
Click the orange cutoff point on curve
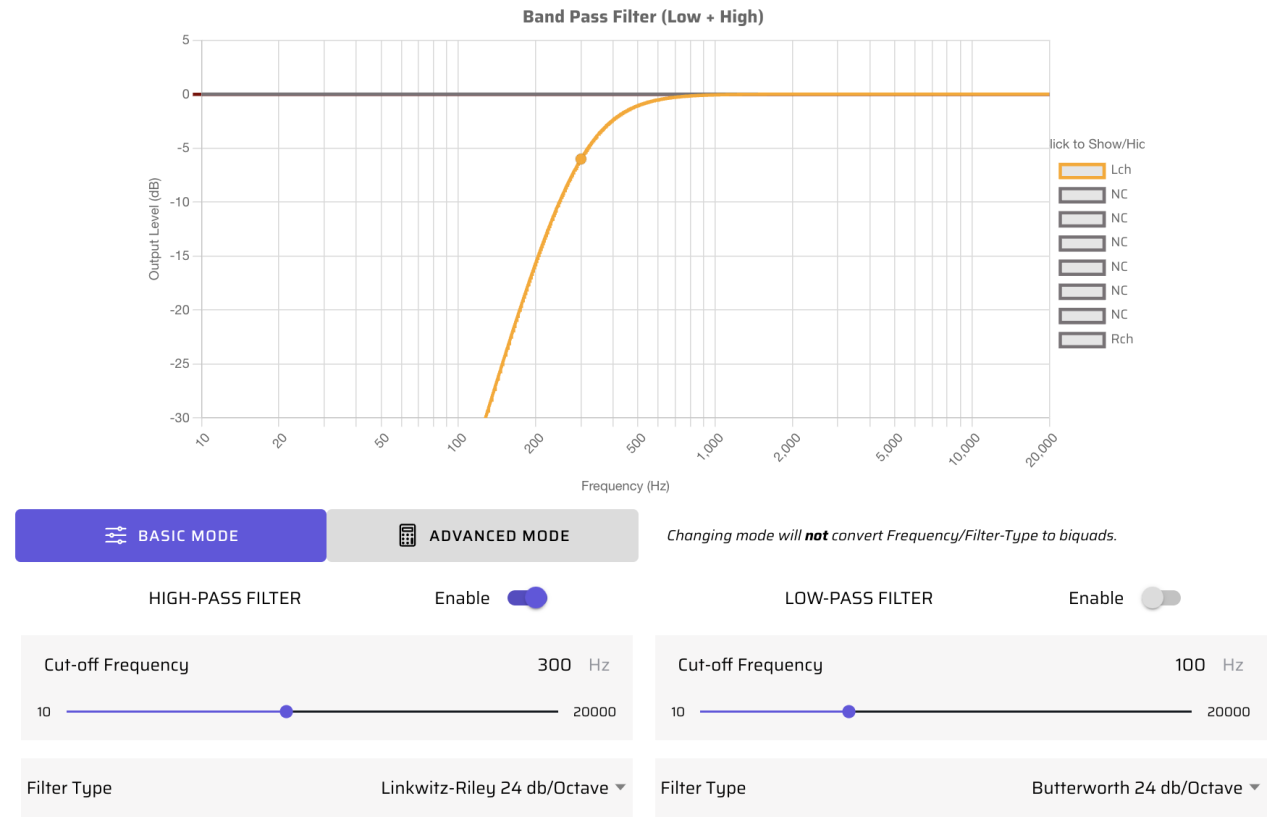tap(580, 159)
